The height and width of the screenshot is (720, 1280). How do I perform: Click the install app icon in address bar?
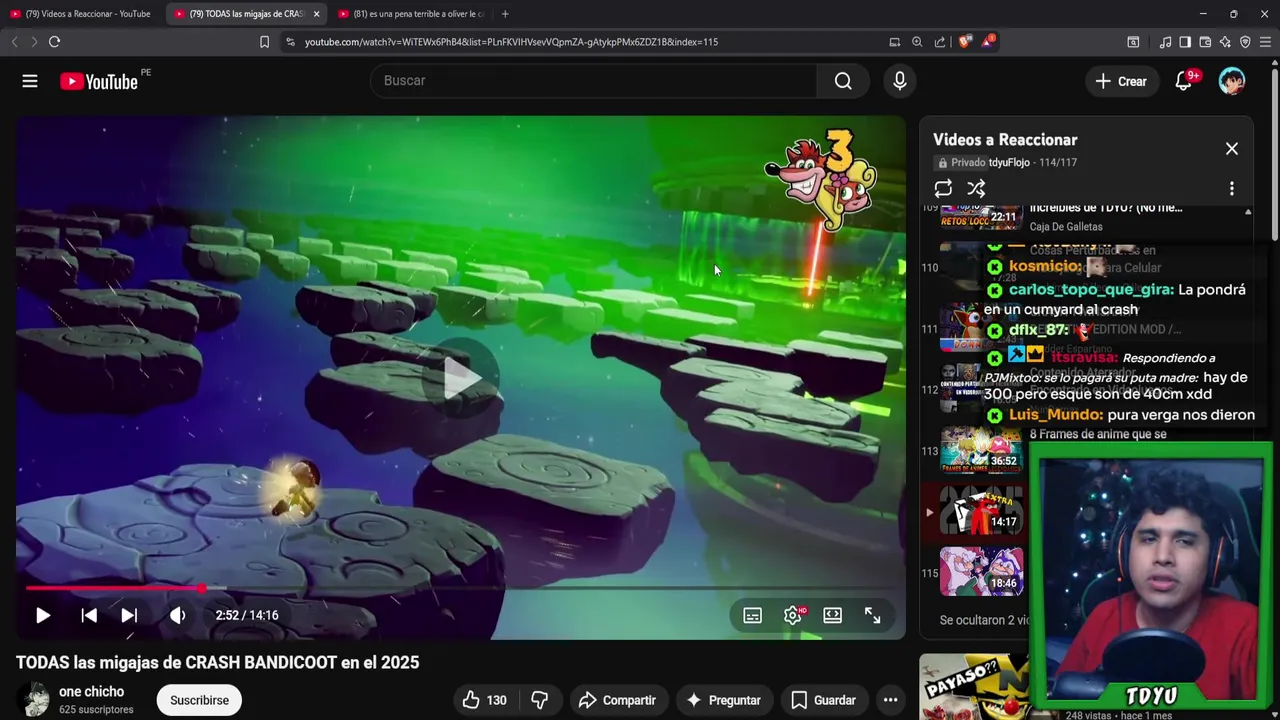pos(894,42)
